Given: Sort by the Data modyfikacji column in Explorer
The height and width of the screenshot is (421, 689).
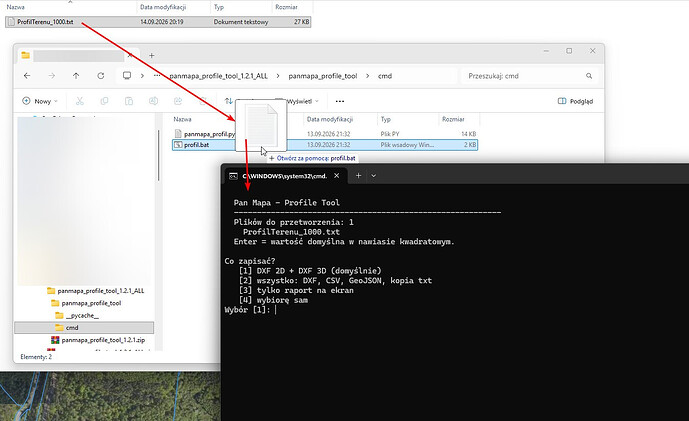Looking at the screenshot, I should point(330,119).
